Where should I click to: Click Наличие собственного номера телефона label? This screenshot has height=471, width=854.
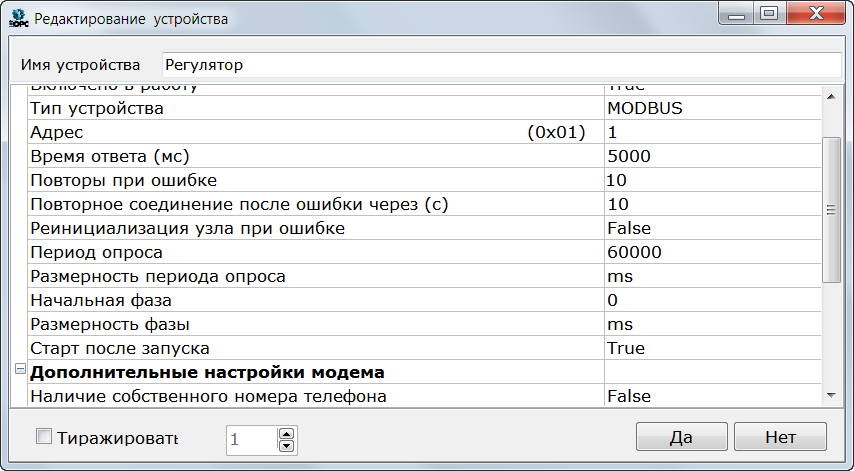pyautogui.click(x=209, y=396)
